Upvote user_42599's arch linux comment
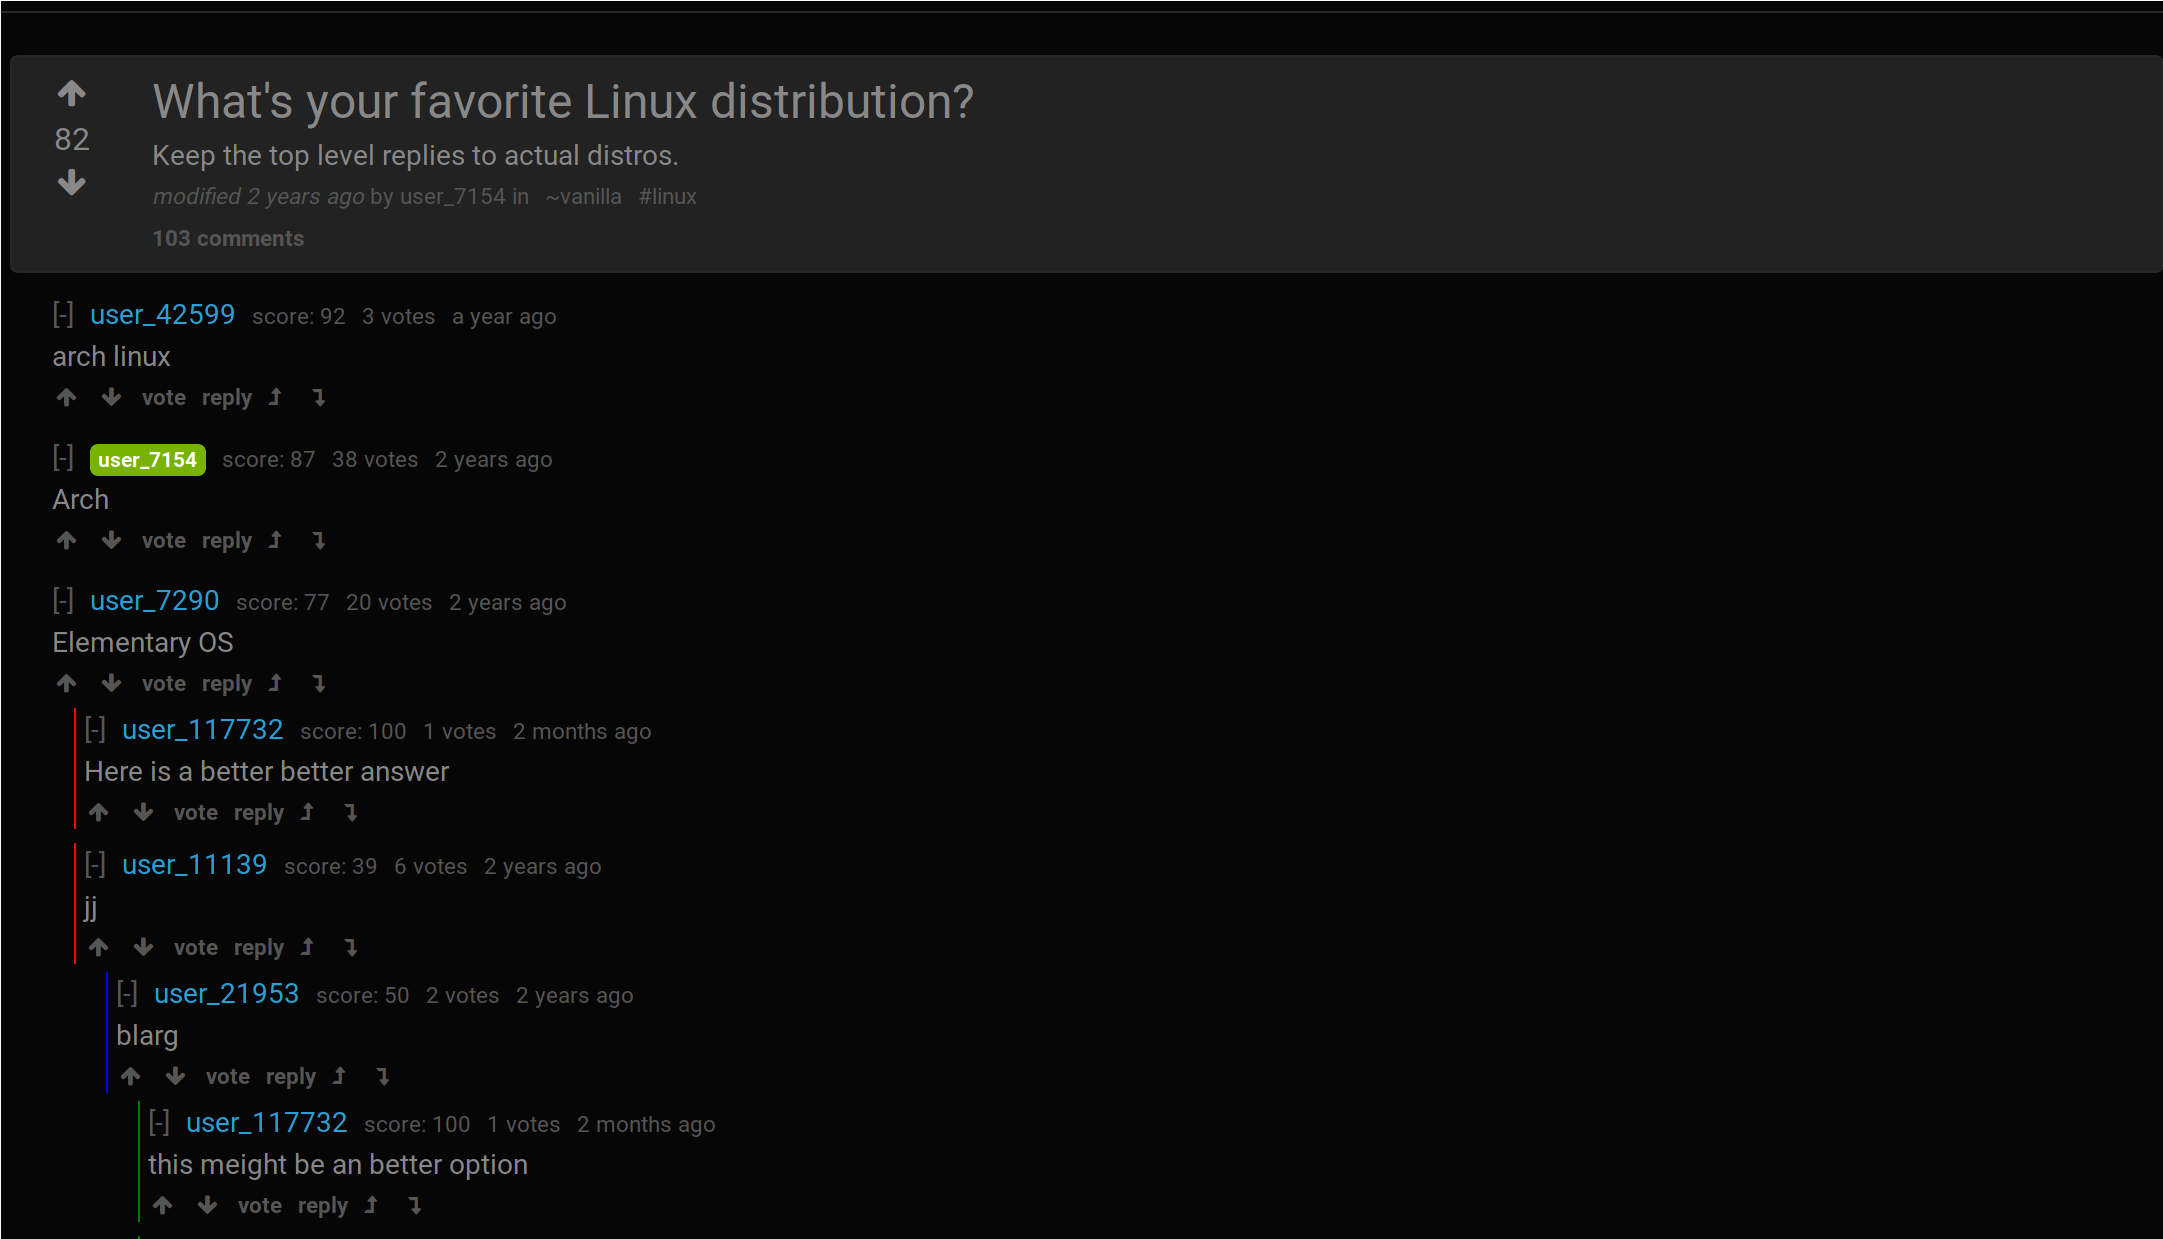 pos(66,398)
